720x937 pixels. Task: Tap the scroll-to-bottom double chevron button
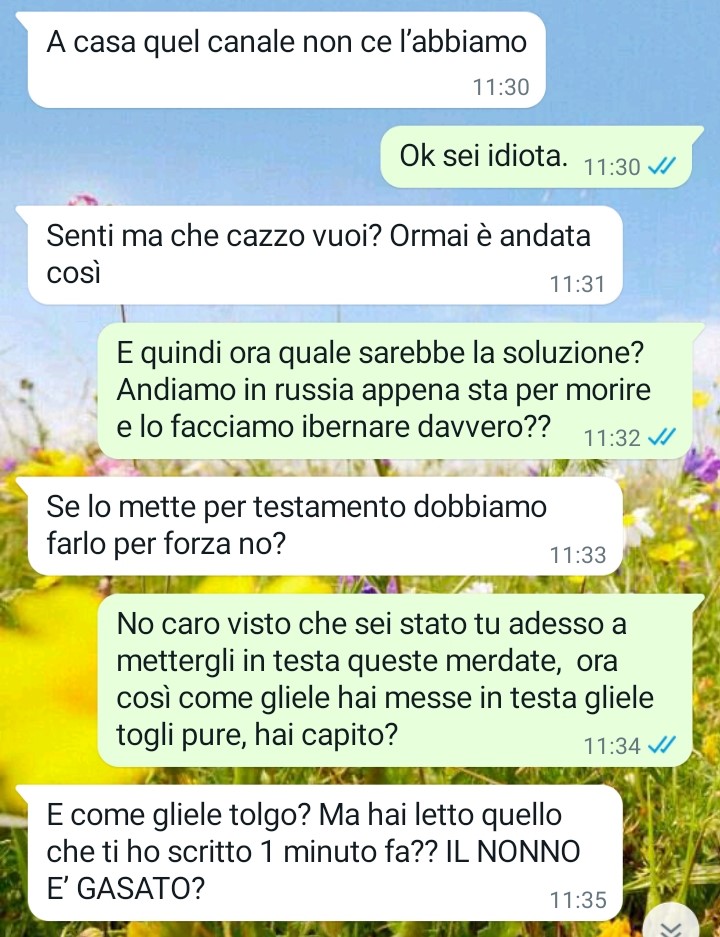[673, 923]
